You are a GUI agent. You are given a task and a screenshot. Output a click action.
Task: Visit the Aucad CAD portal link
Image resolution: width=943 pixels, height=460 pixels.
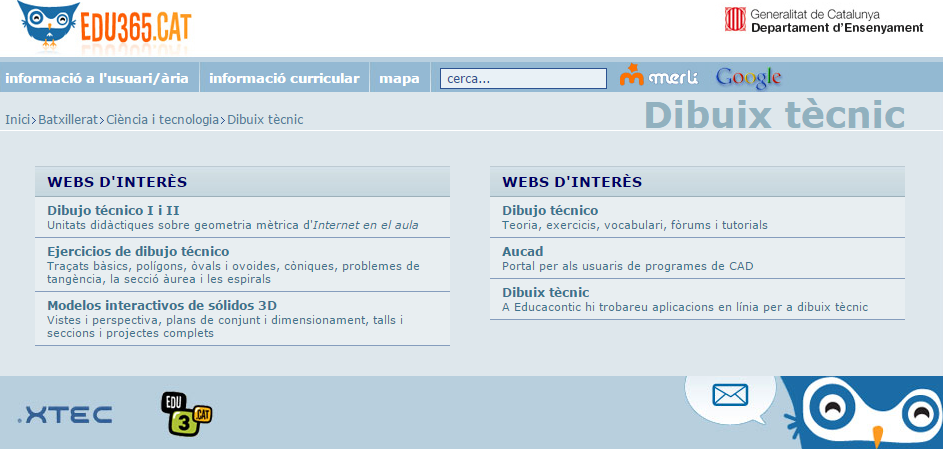522,251
